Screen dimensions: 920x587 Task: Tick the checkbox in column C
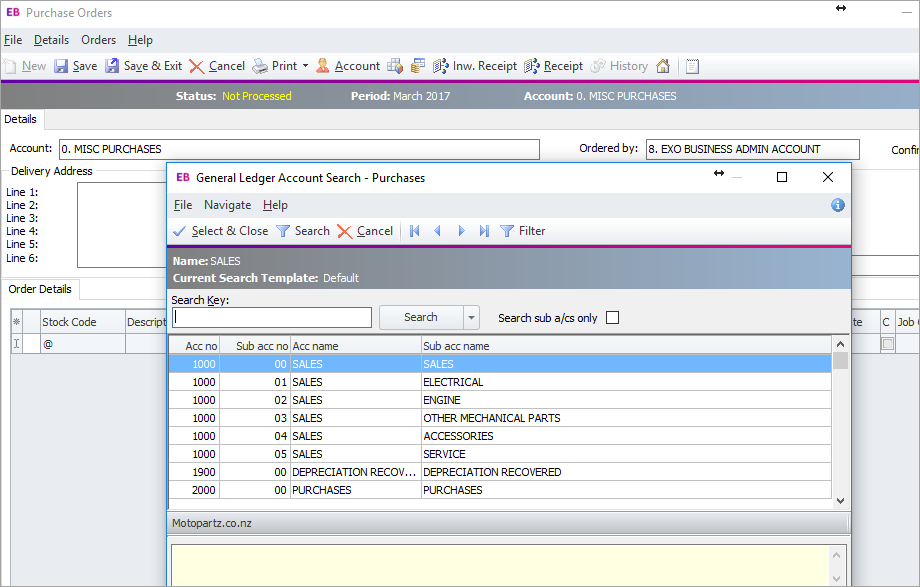coord(886,344)
